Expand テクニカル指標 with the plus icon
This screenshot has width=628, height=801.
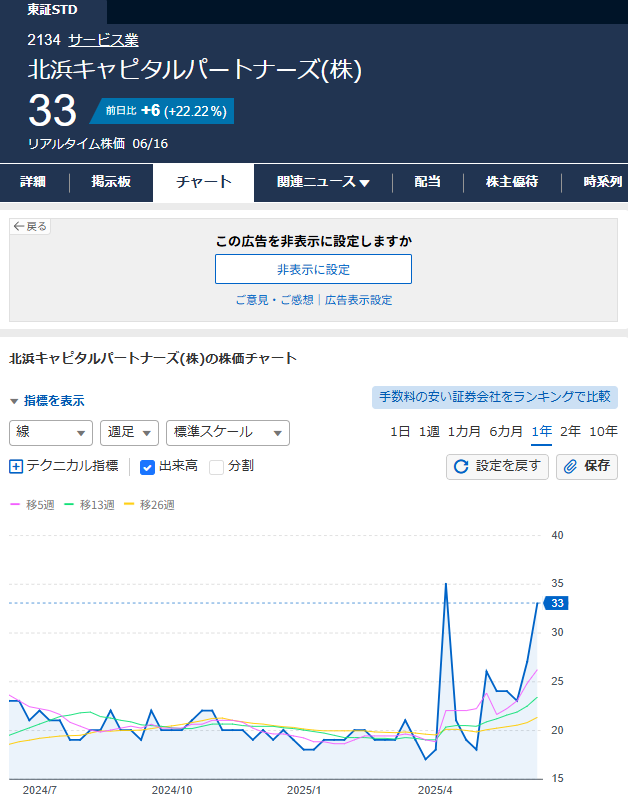point(16,466)
